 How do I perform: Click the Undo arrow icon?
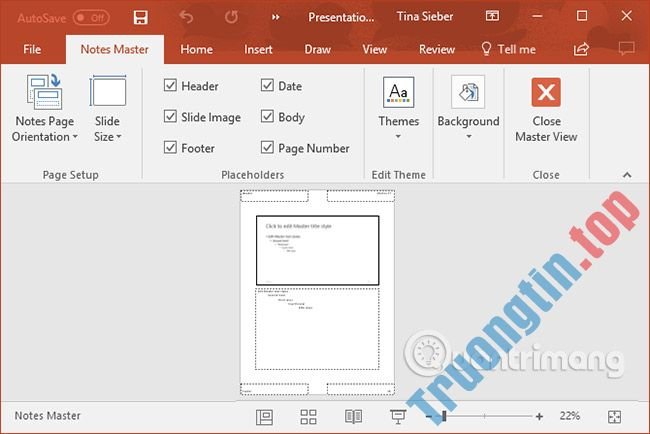pos(187,17)
